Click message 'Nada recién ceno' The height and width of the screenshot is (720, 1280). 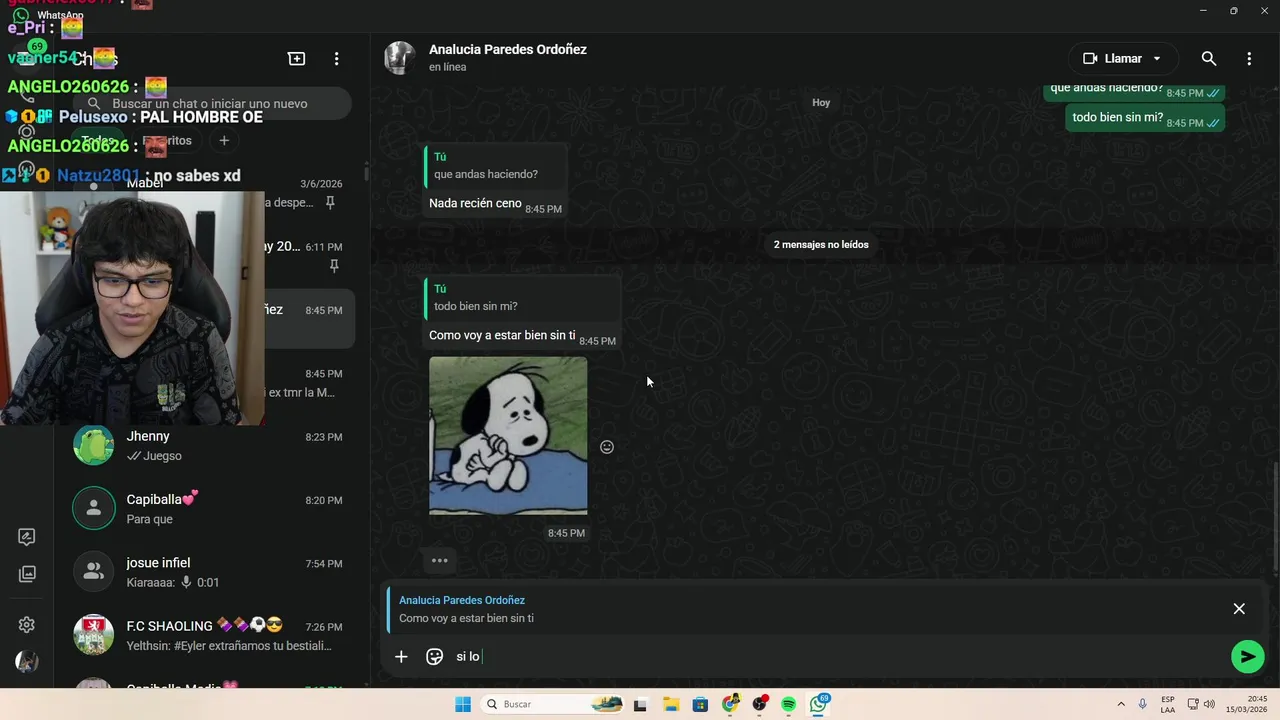coord(475,203)
